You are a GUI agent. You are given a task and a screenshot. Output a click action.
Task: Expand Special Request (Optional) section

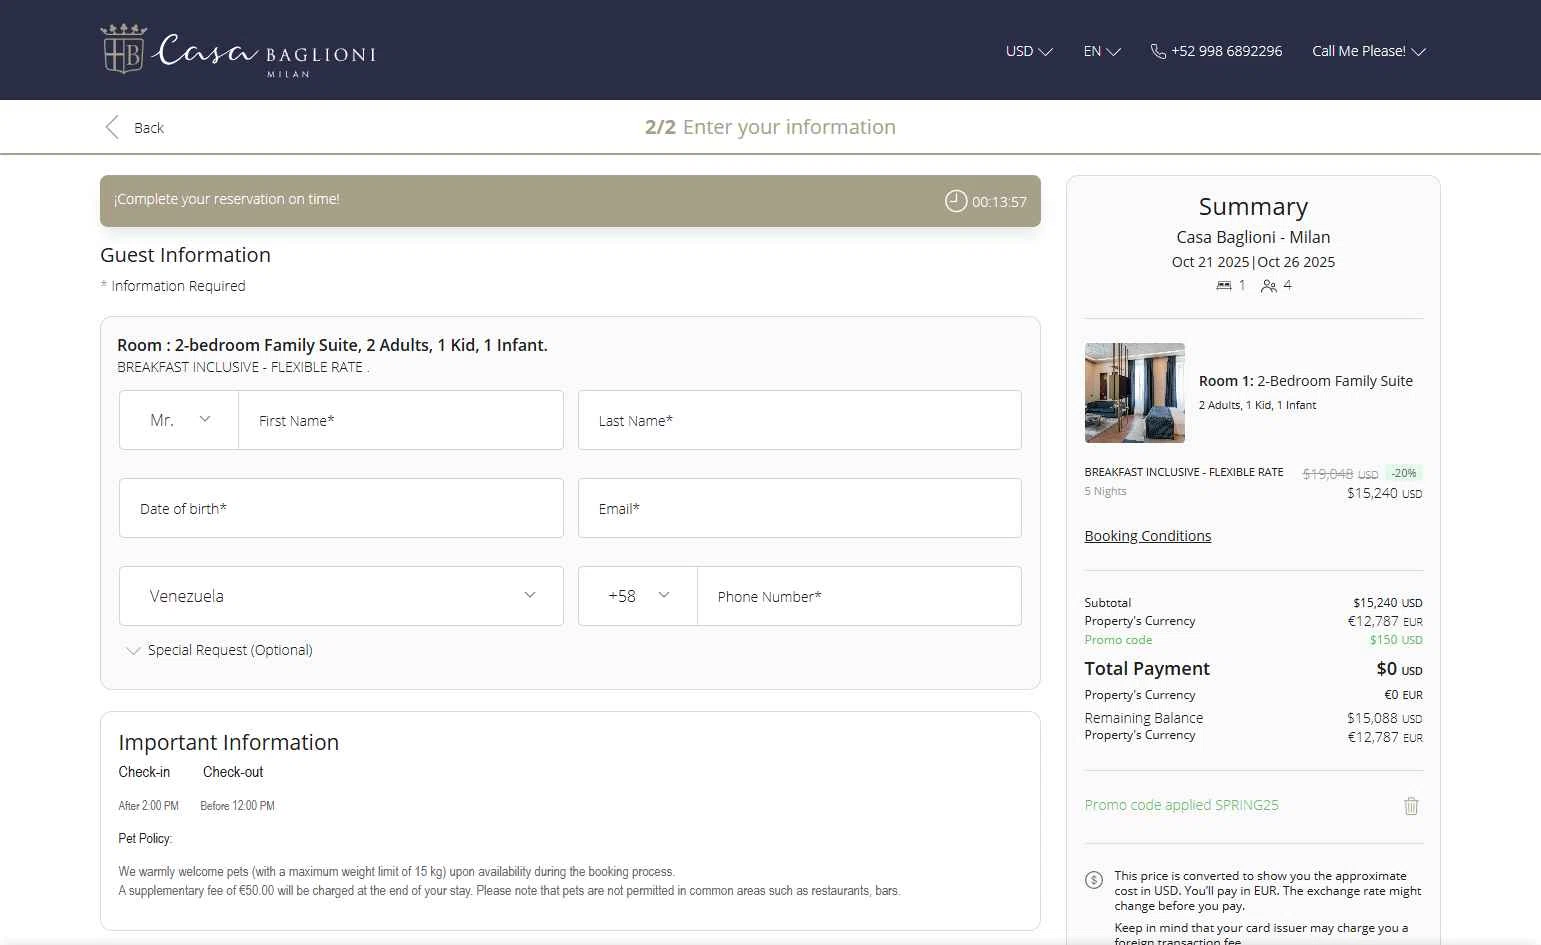pos(220,650)
